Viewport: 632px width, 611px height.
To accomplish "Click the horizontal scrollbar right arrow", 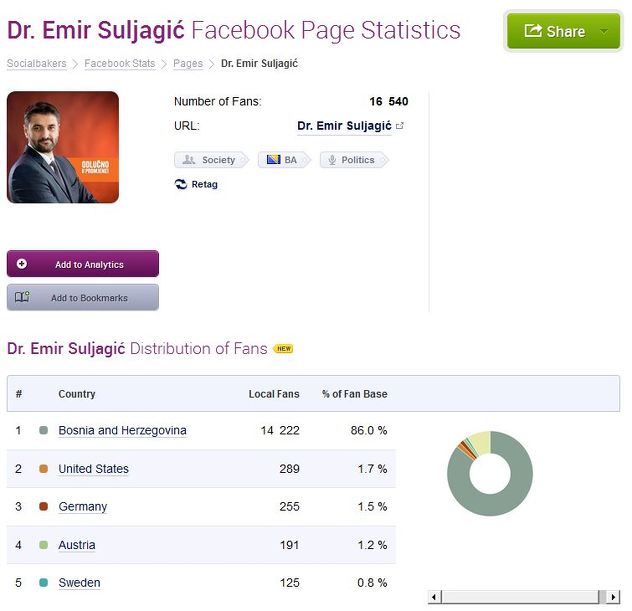I will coord(613,597).
